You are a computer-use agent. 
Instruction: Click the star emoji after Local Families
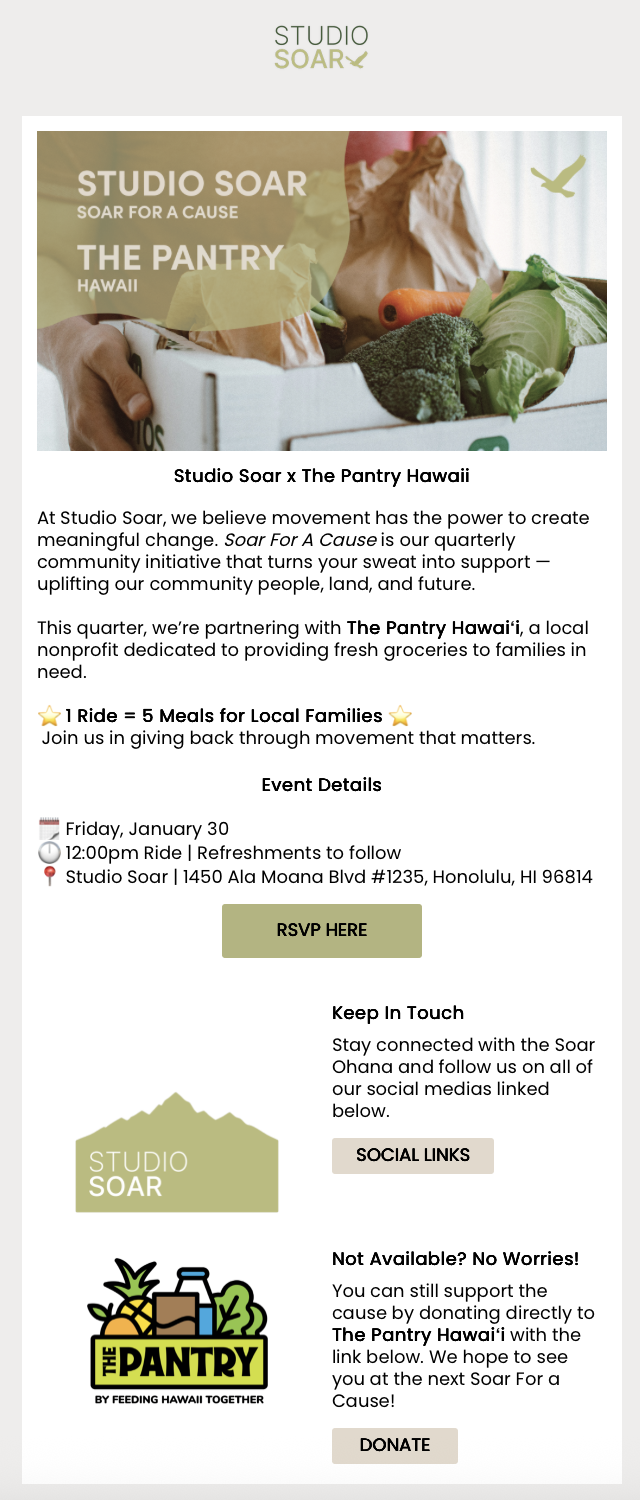point(400,716)
